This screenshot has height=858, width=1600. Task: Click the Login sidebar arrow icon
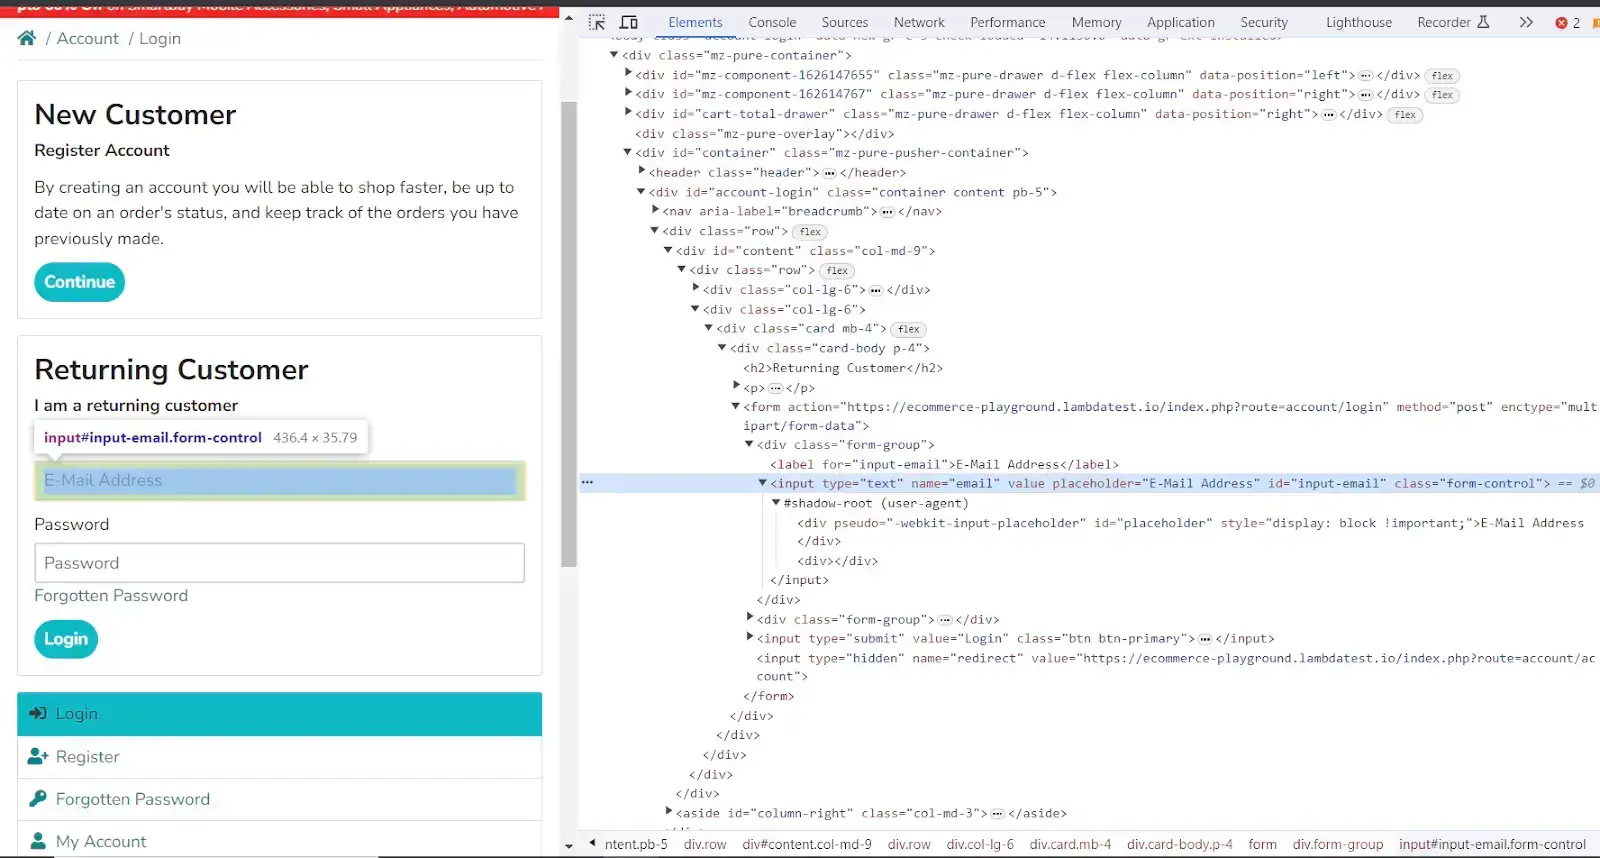click(38, 713)
